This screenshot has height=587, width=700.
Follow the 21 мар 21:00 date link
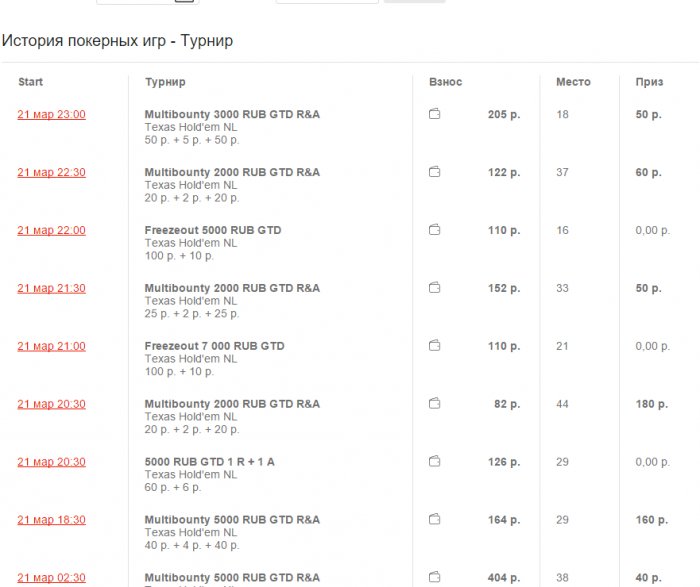pos(51,347)
